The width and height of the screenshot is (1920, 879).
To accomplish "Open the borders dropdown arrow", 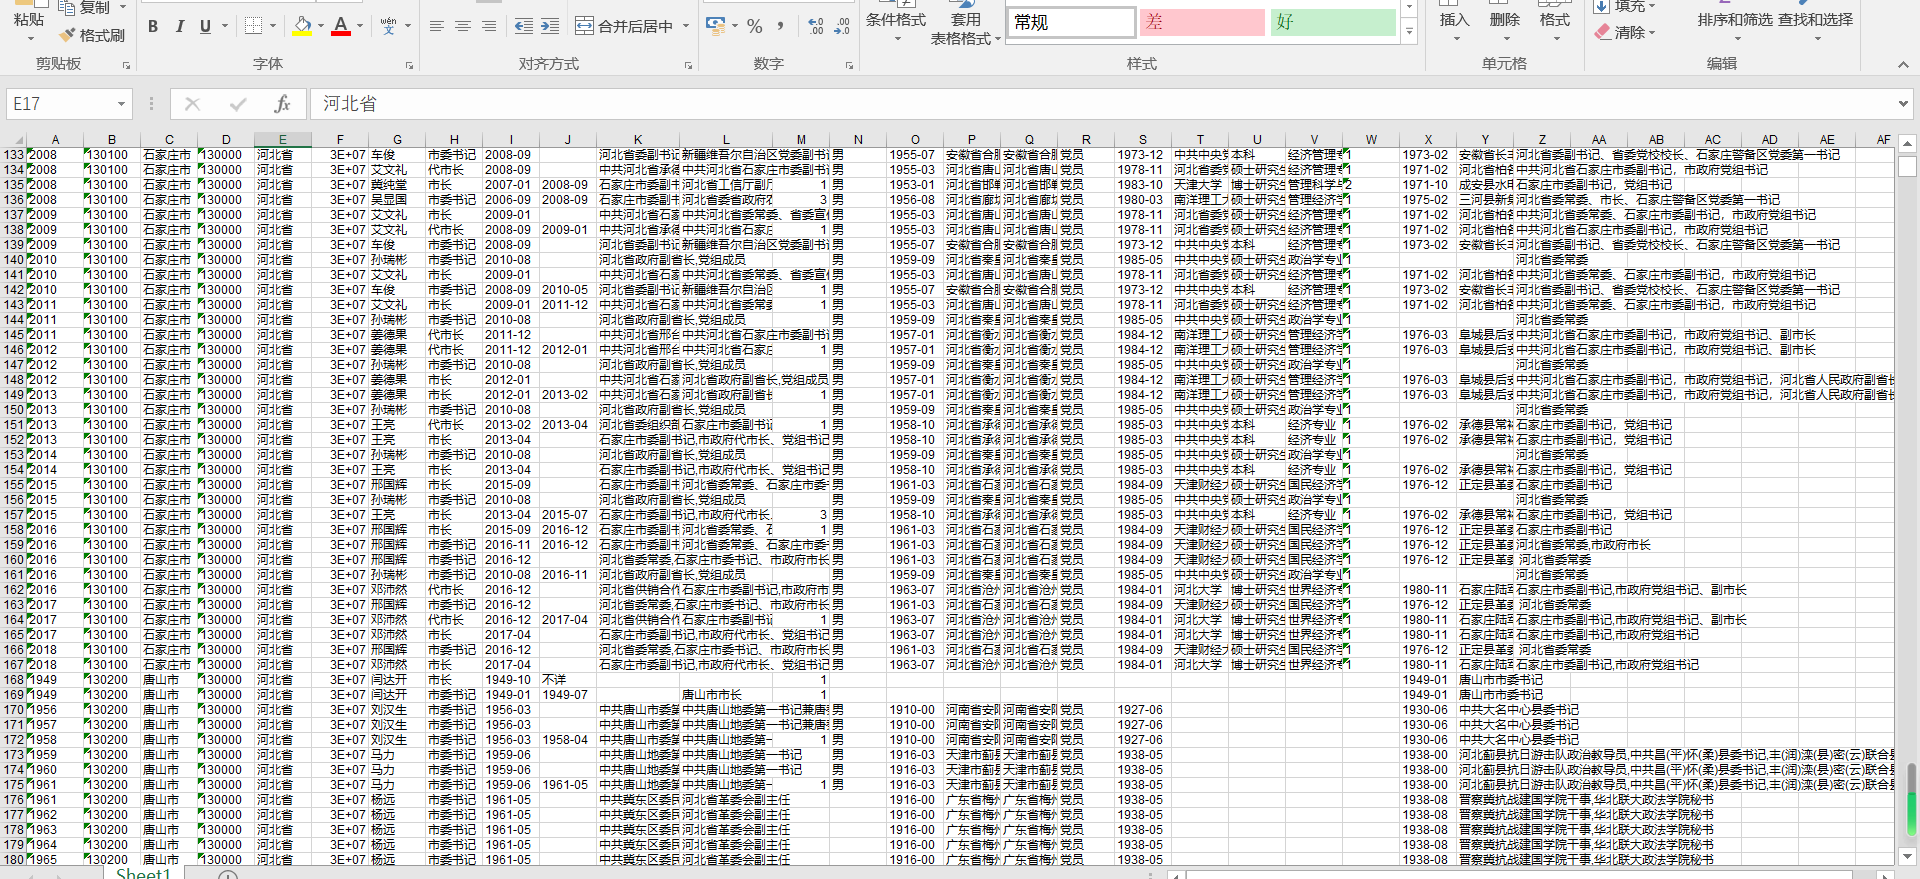I will click(274, 27).
